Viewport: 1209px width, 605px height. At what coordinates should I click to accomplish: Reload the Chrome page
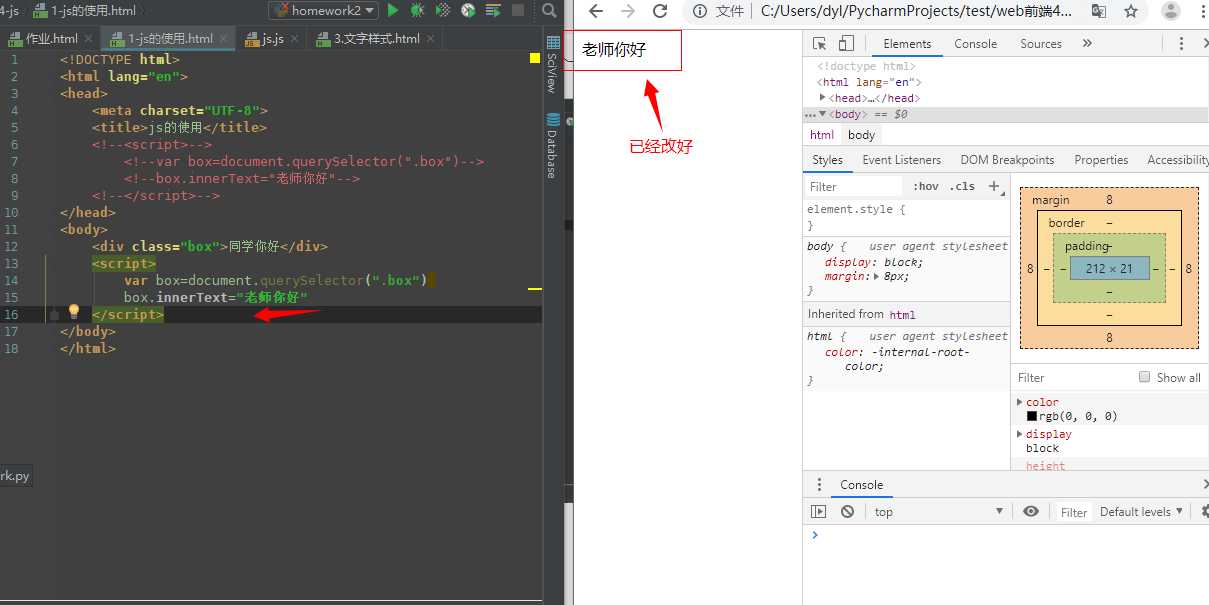[660, 11]
